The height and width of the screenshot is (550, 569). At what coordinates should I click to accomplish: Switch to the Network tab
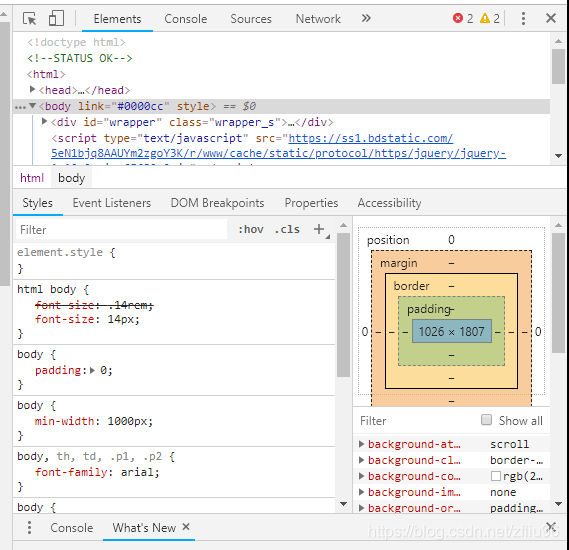[x=318, y=19]
